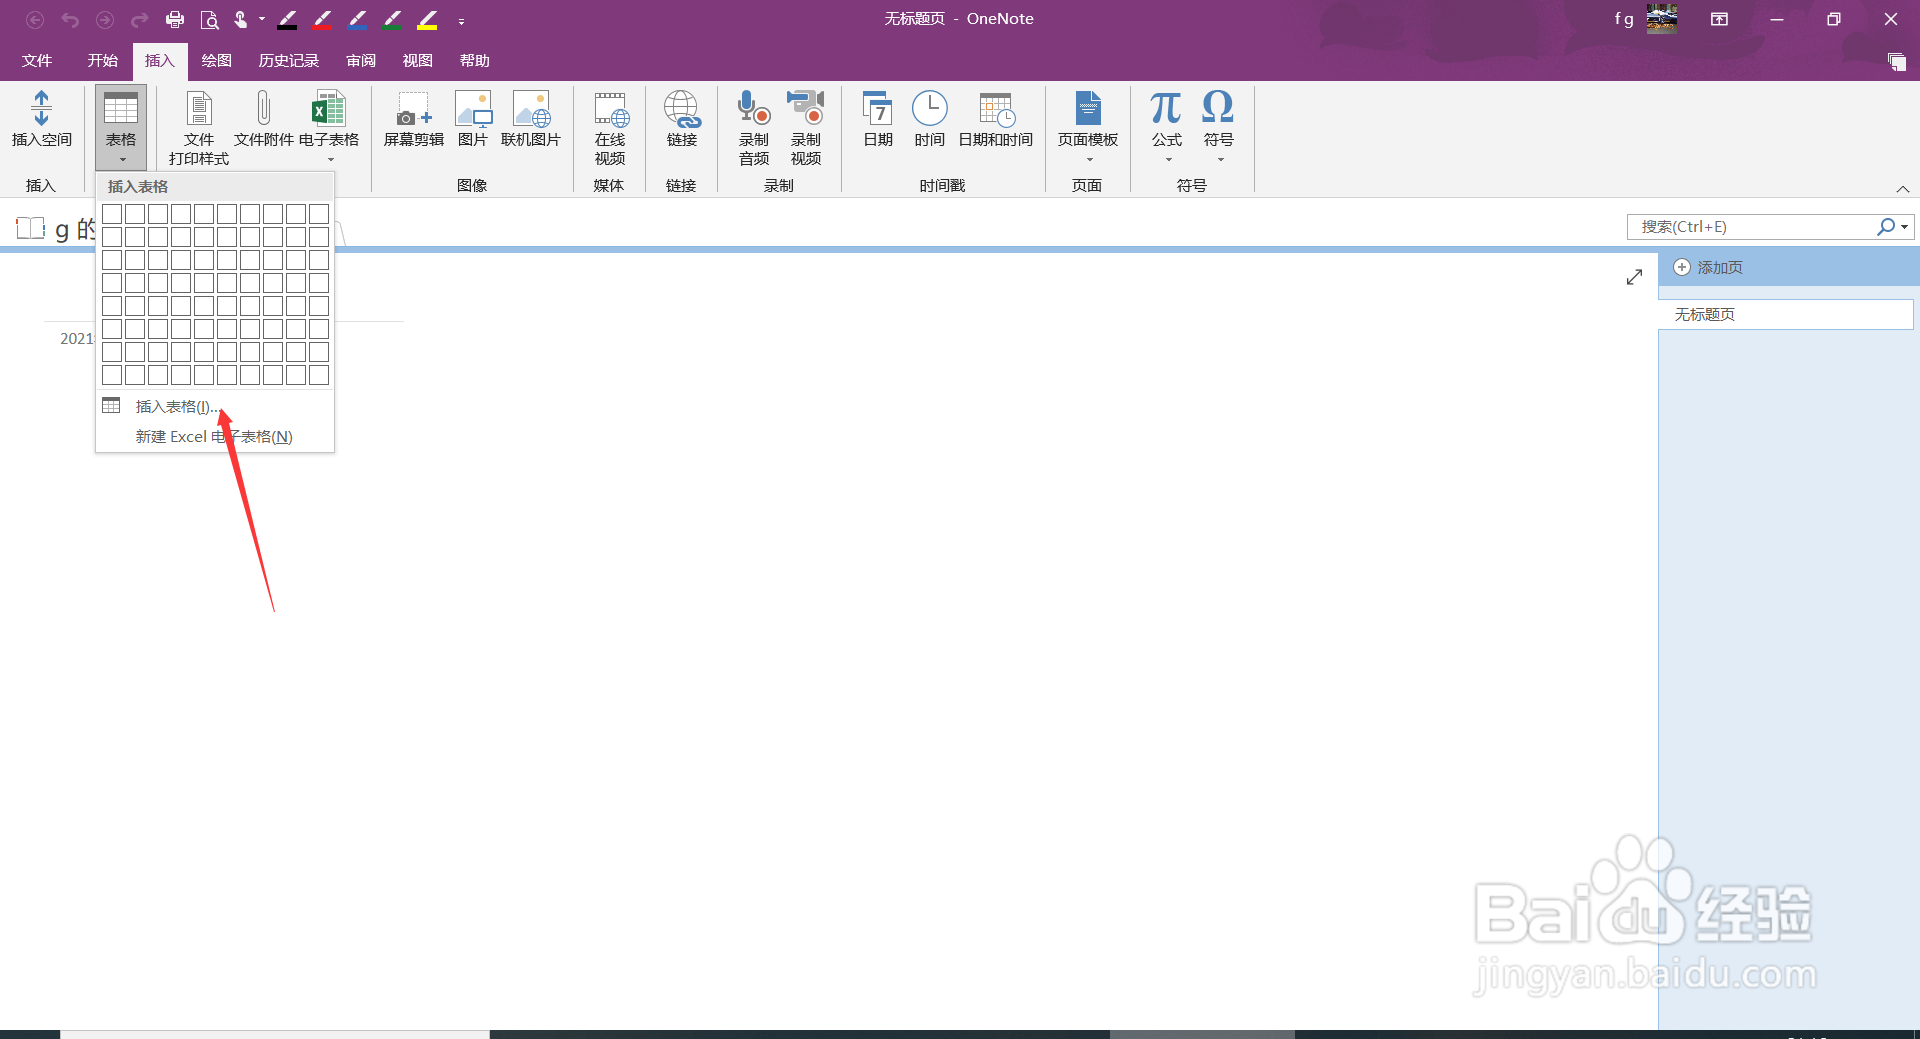Open the Symbol (符号) omega dropdown
1920x1039 pixels.
pyautogui.click(x=1218, y=126)
